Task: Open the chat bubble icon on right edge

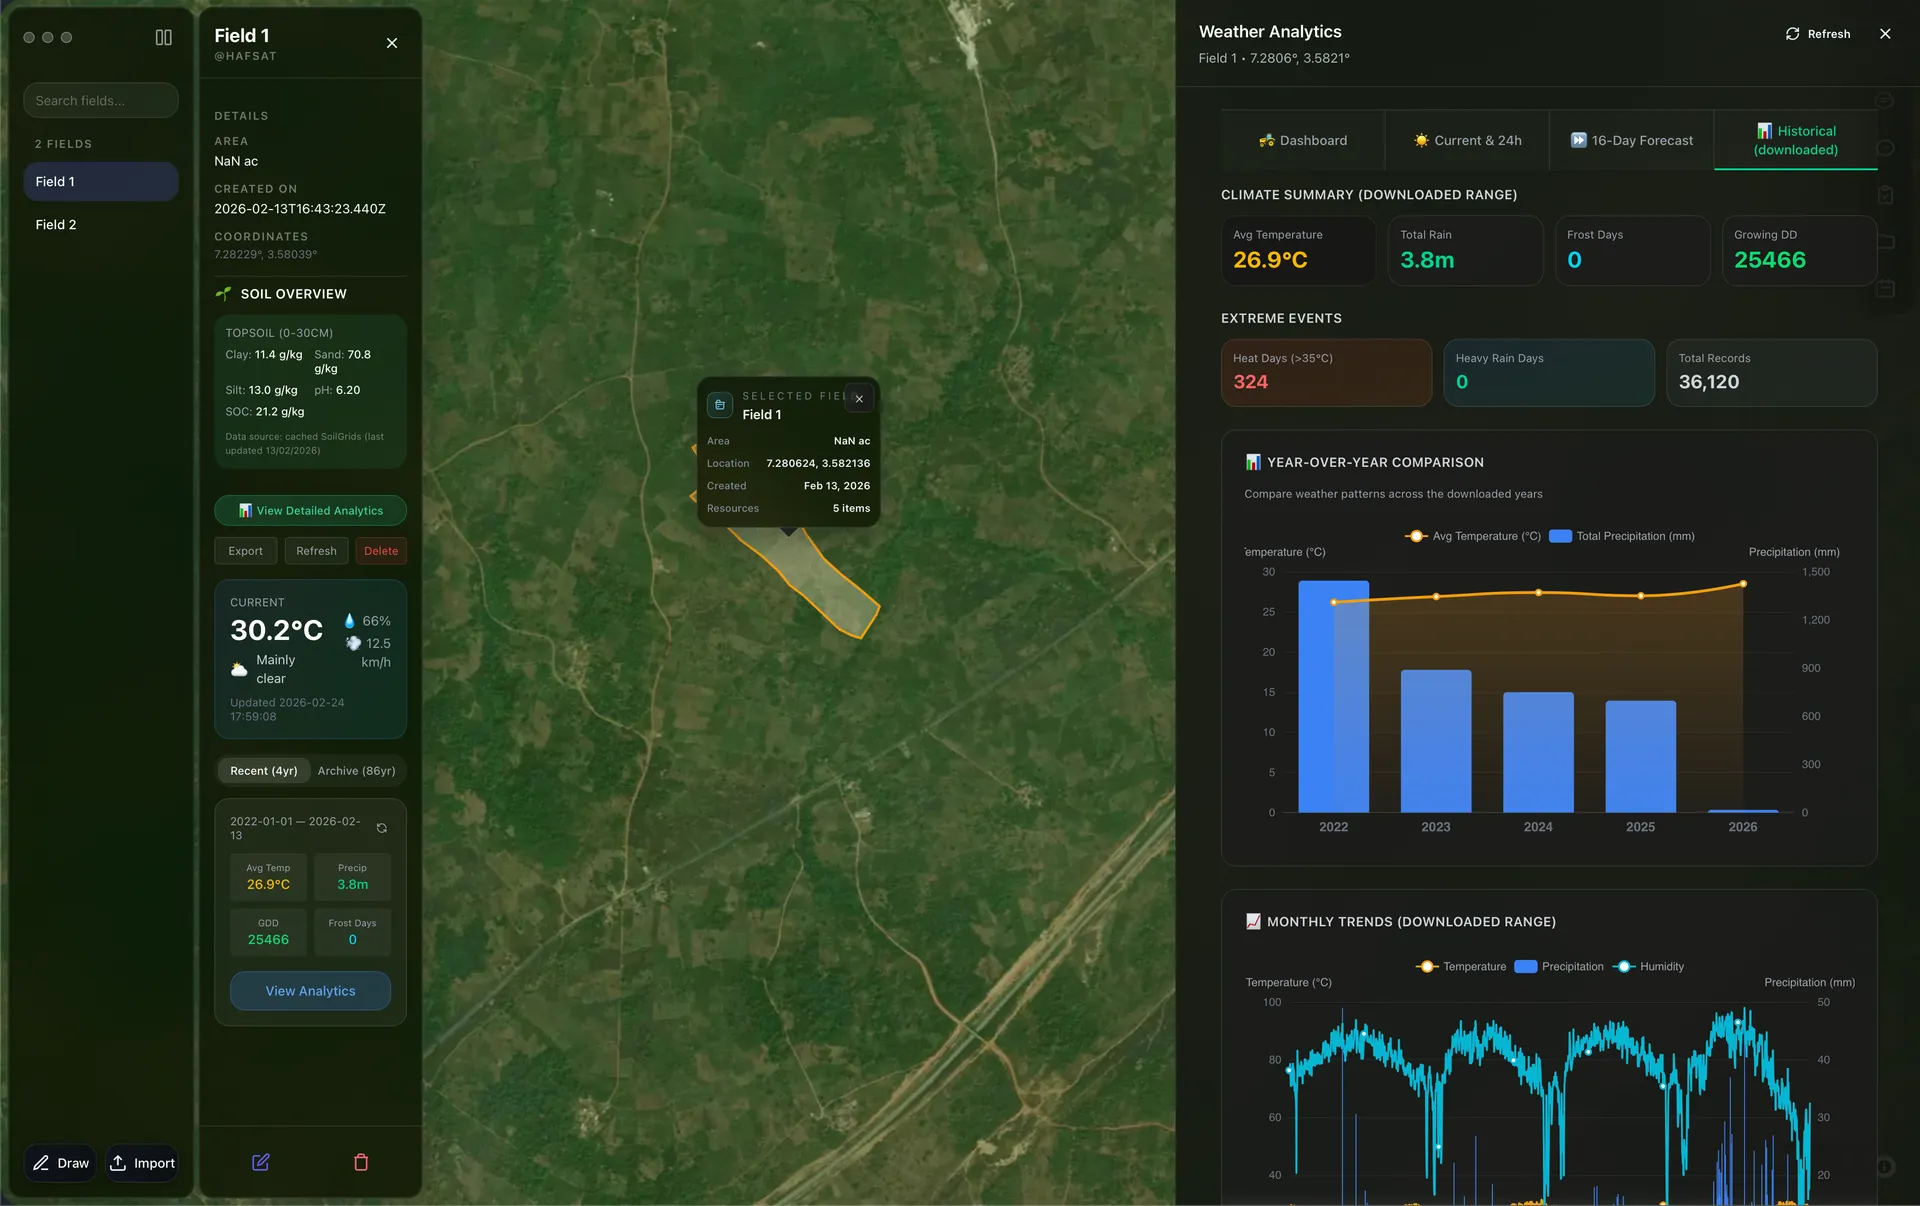Action: coord(1885,147)
